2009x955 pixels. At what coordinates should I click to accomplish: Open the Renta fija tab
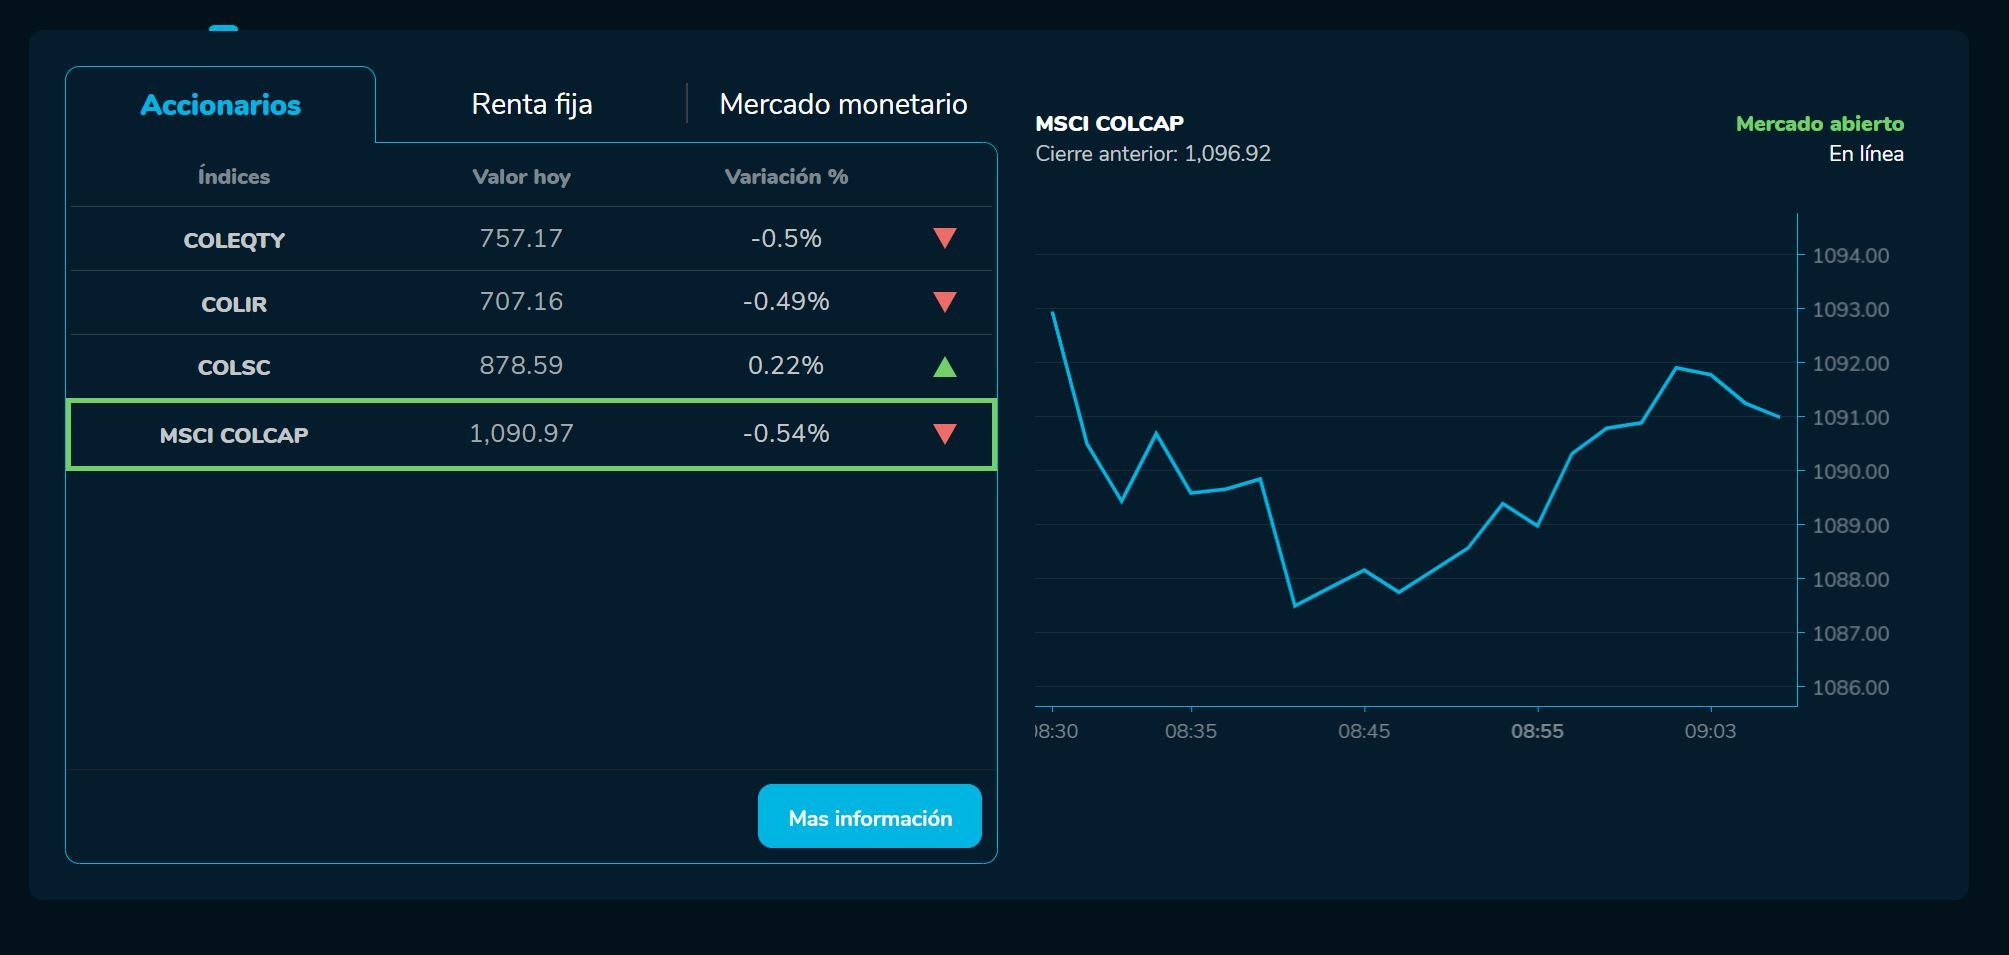coord(532,104)
